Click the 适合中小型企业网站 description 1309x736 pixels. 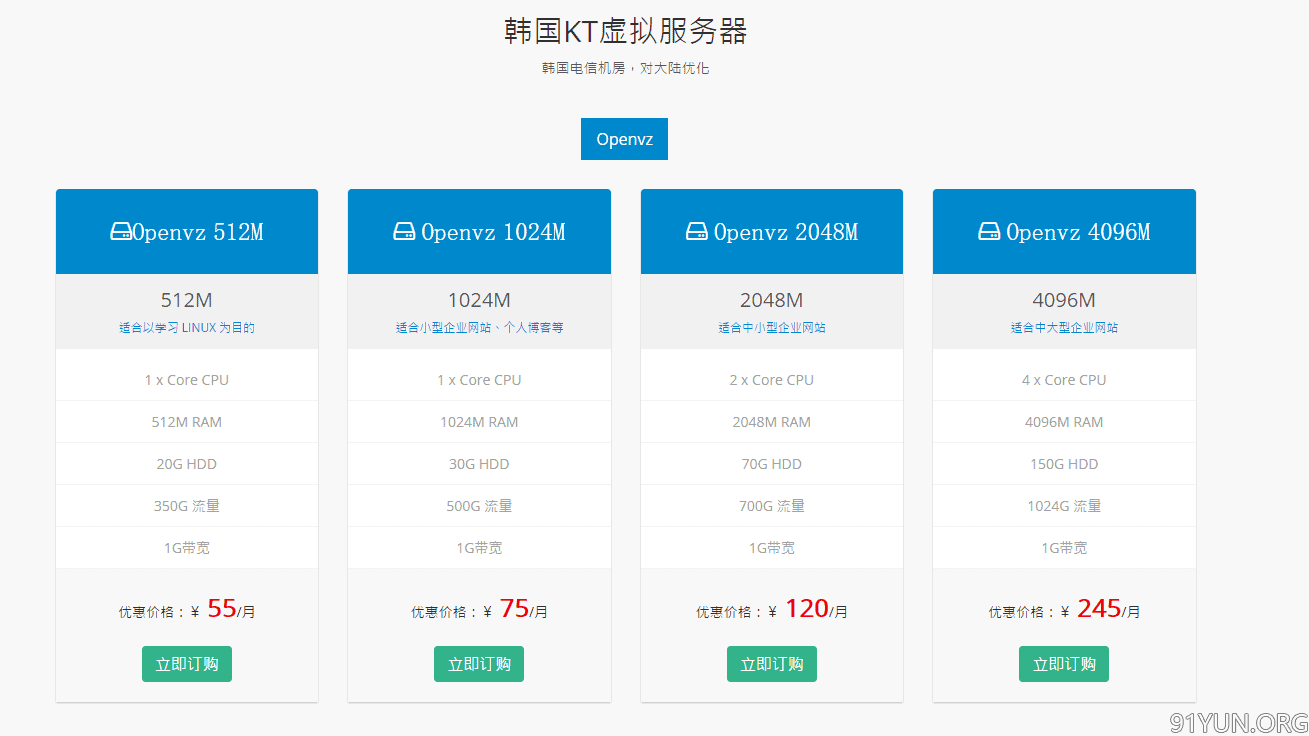coord(772,328)
